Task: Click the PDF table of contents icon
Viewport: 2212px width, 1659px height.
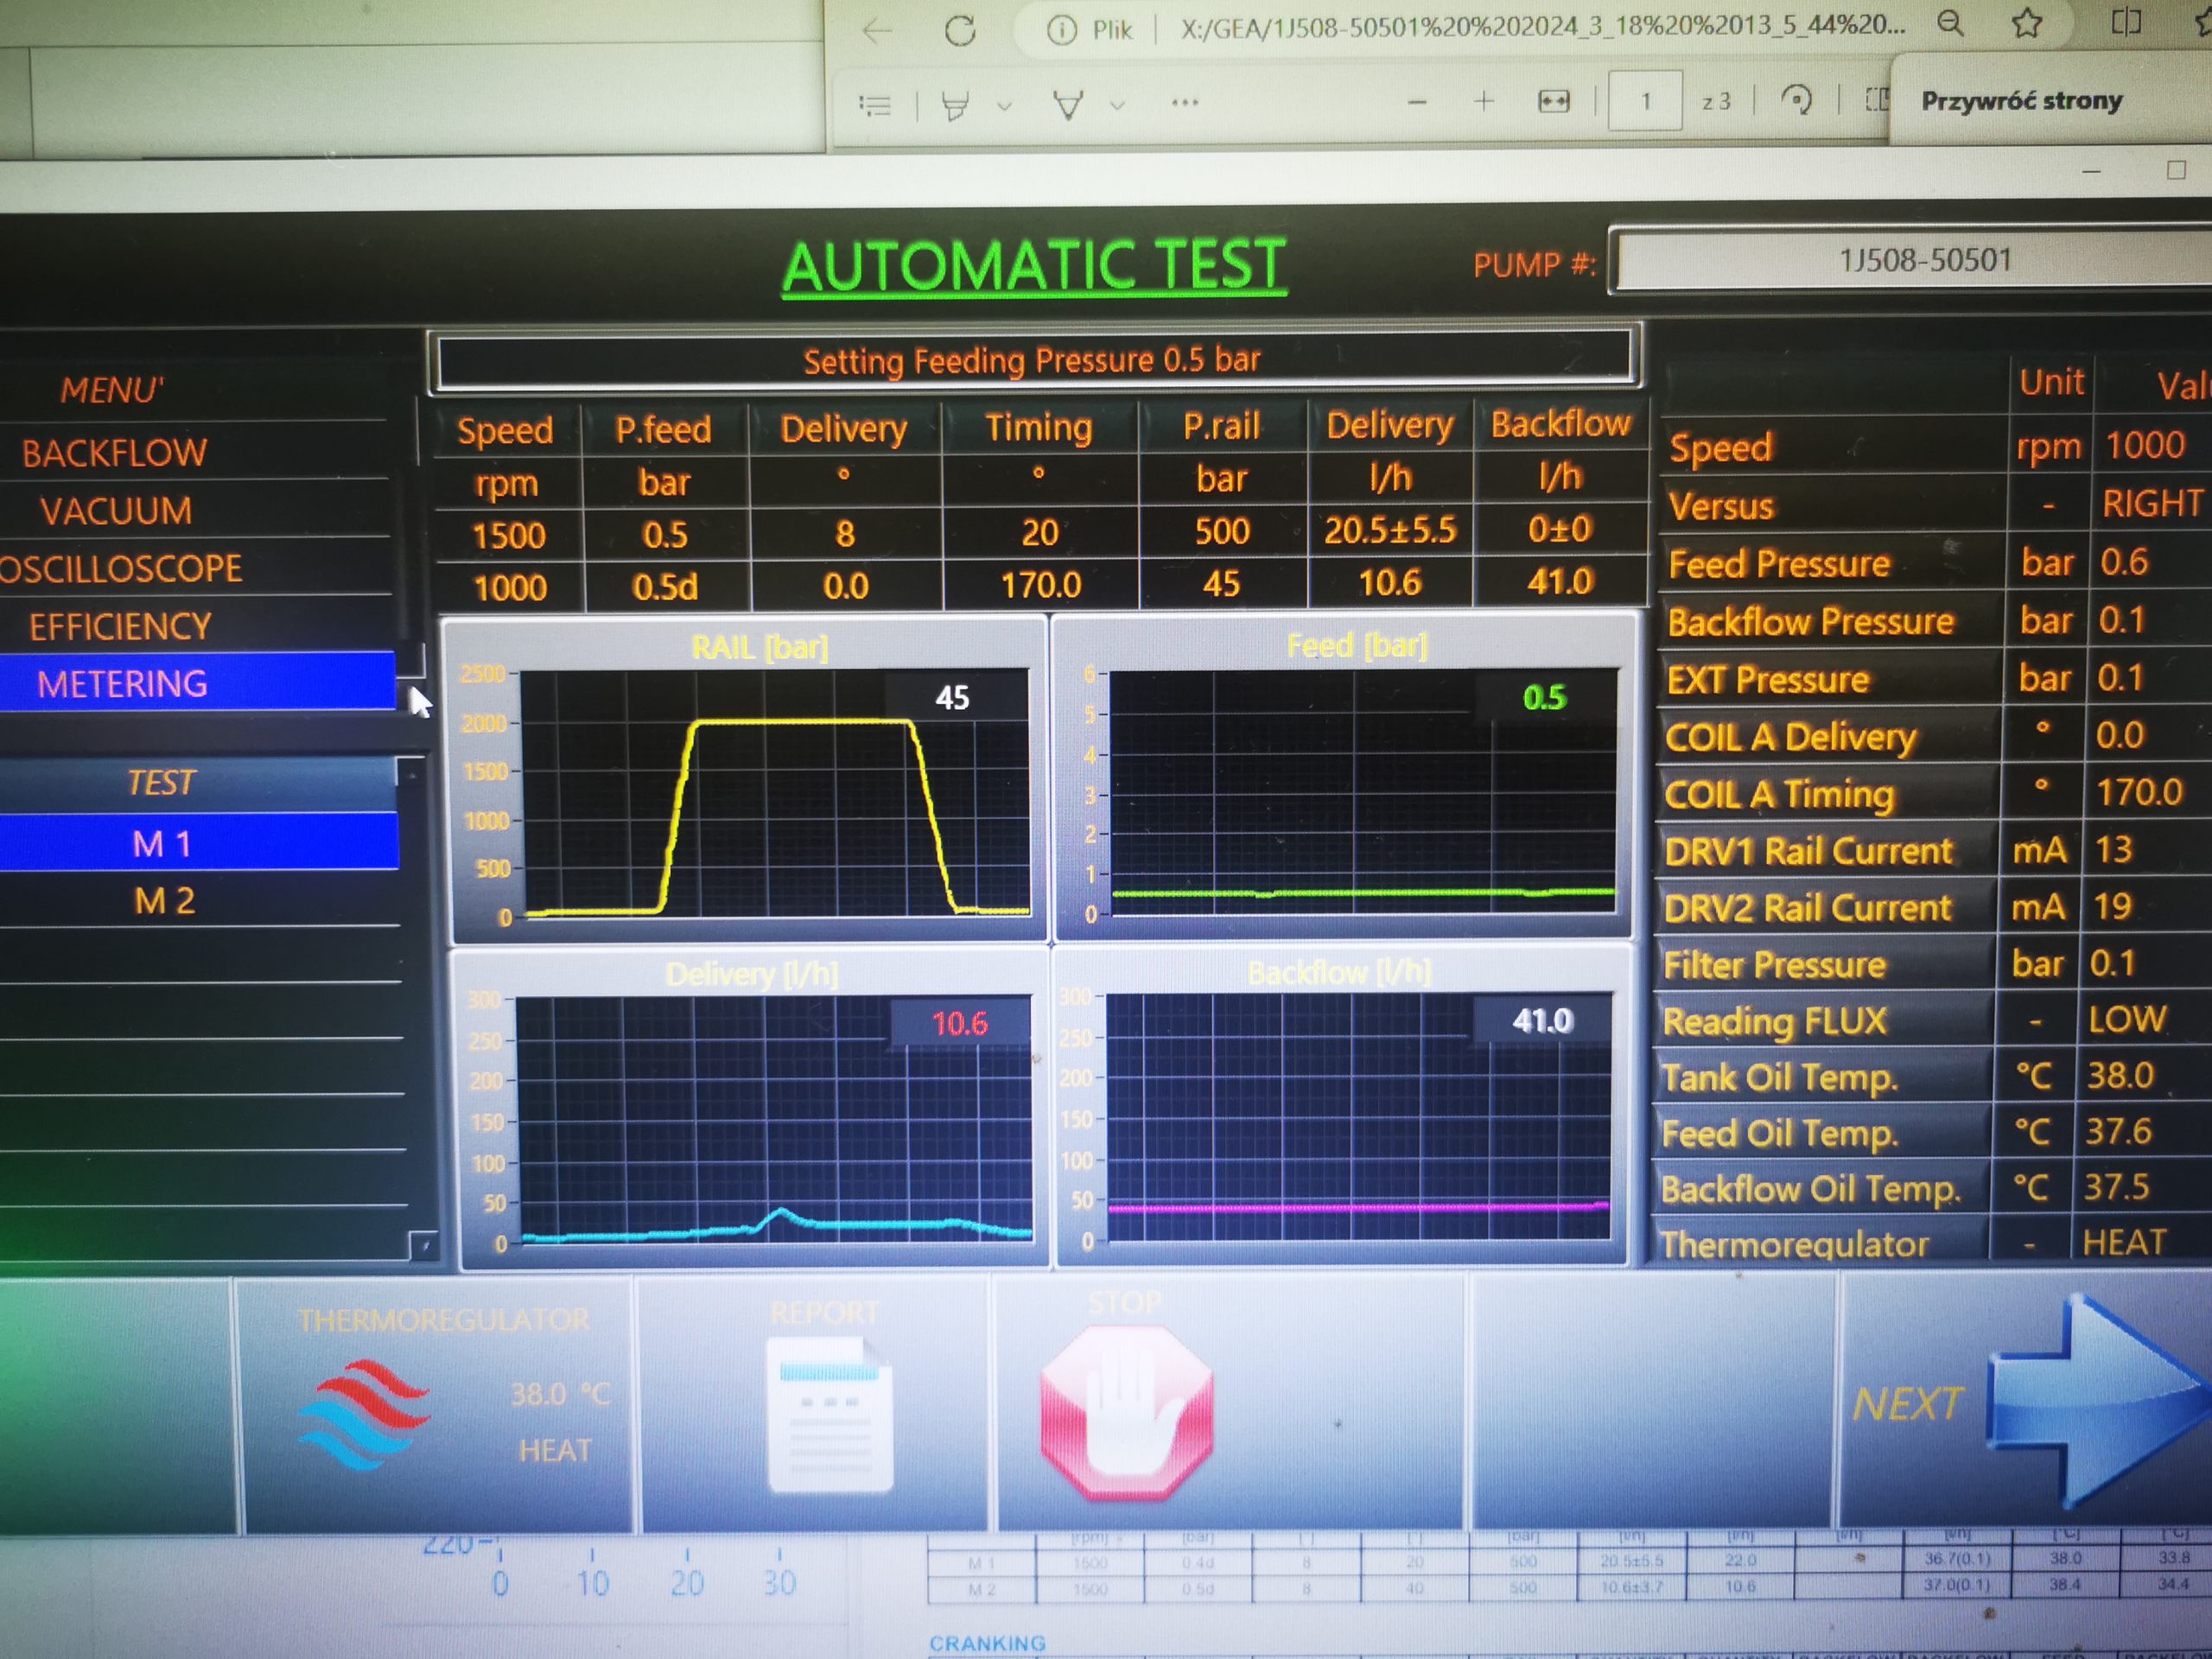Action: click(875, 104)
